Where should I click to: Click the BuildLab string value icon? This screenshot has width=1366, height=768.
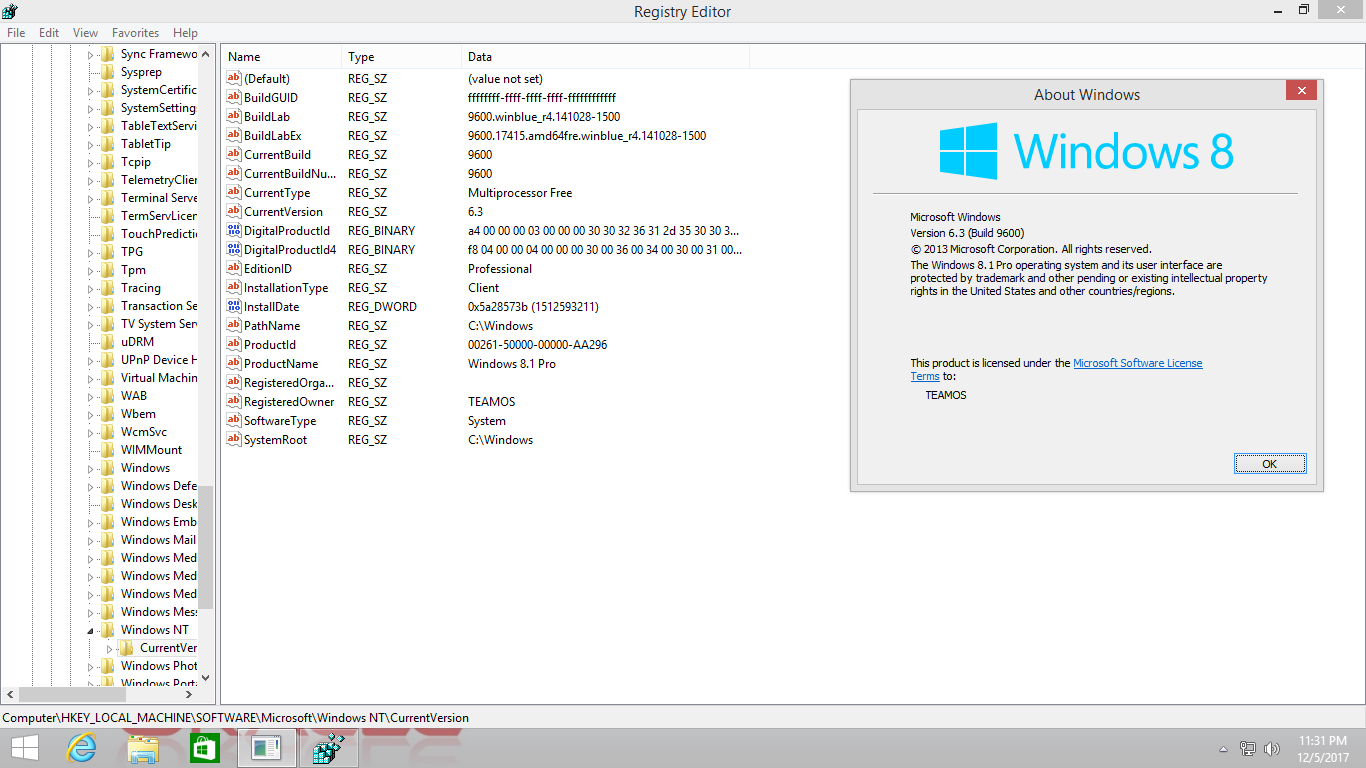pos(234,117)
